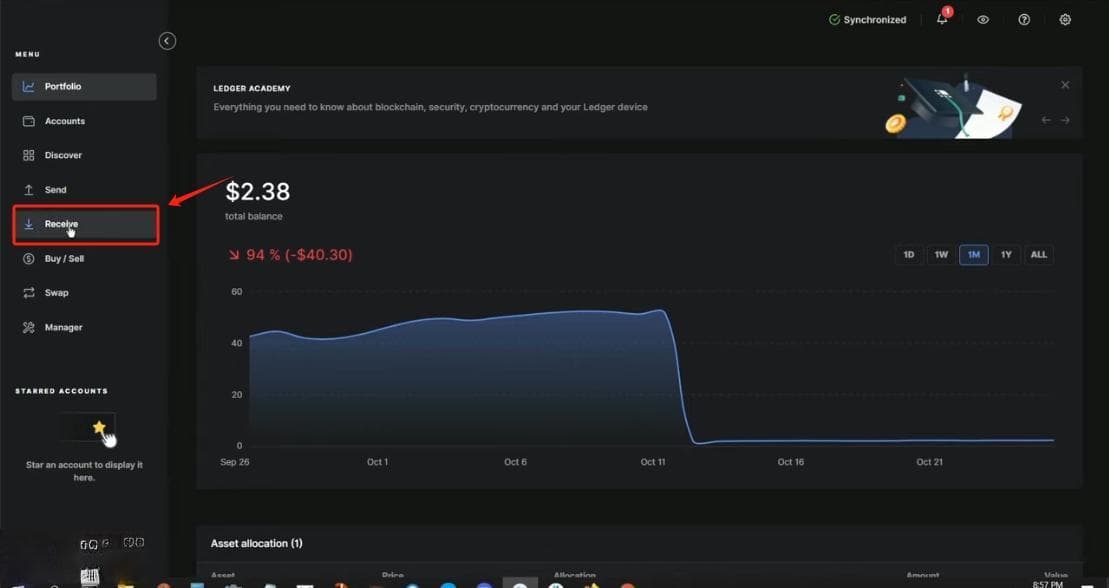Click the 20 y-axis label
Viewport: 1109px width, 588px height.
coord(237,395)
